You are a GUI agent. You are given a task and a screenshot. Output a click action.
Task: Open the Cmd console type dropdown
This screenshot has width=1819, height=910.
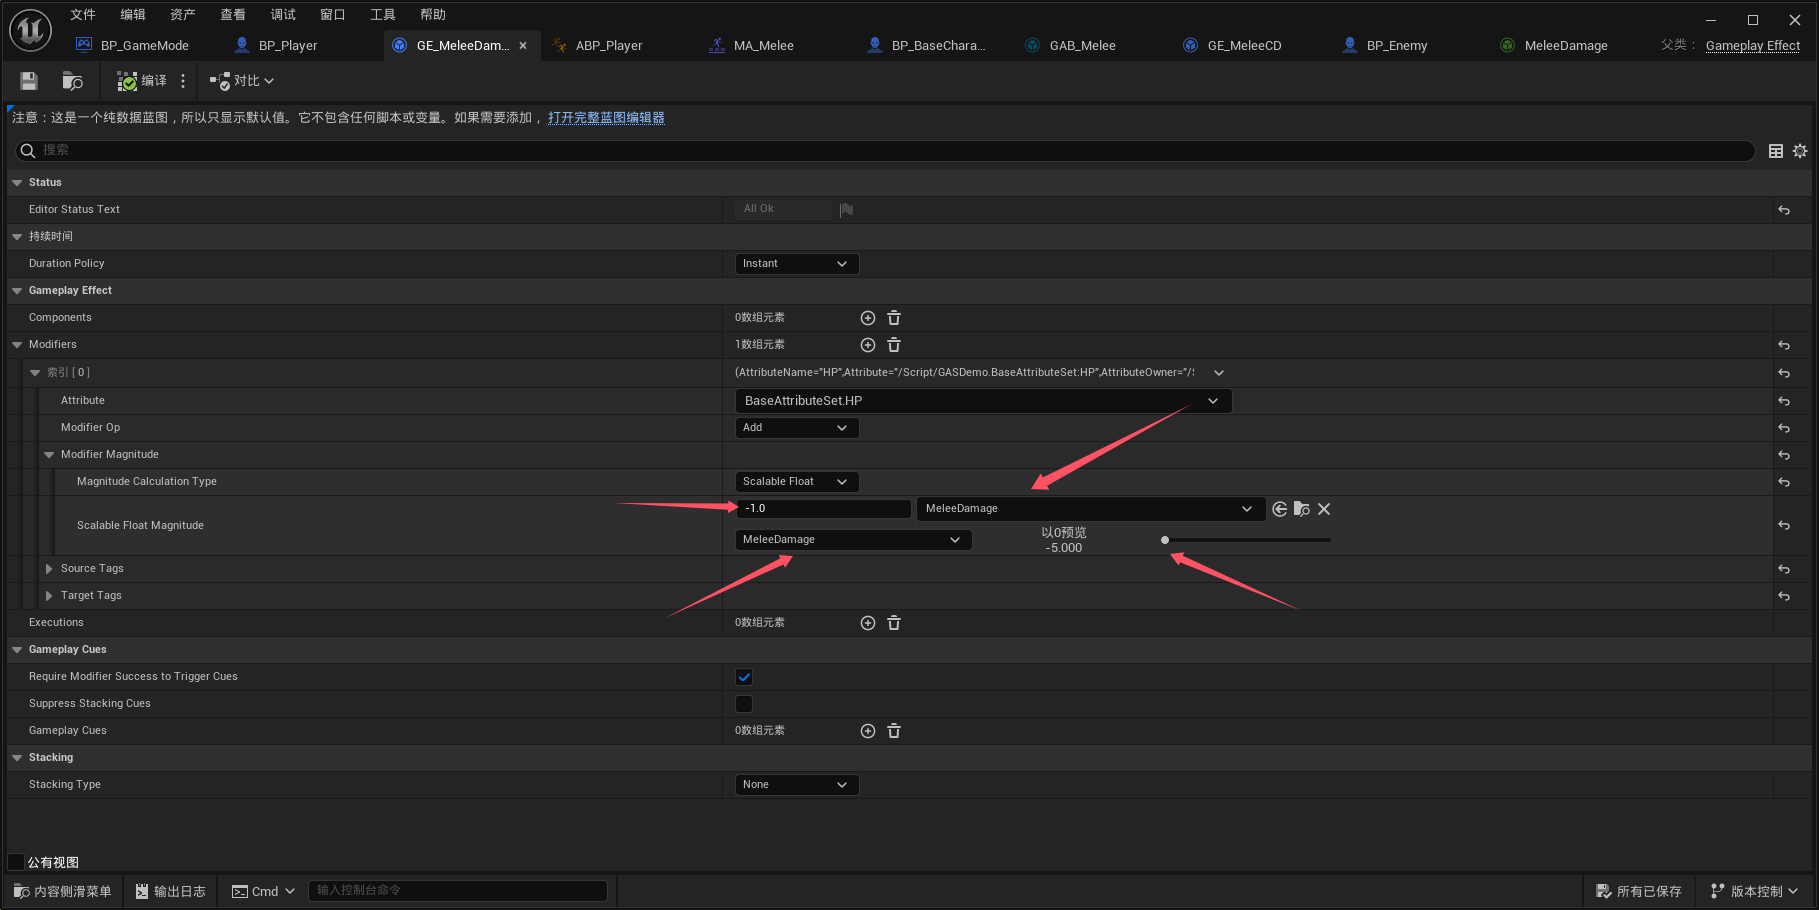coord(264,892)
